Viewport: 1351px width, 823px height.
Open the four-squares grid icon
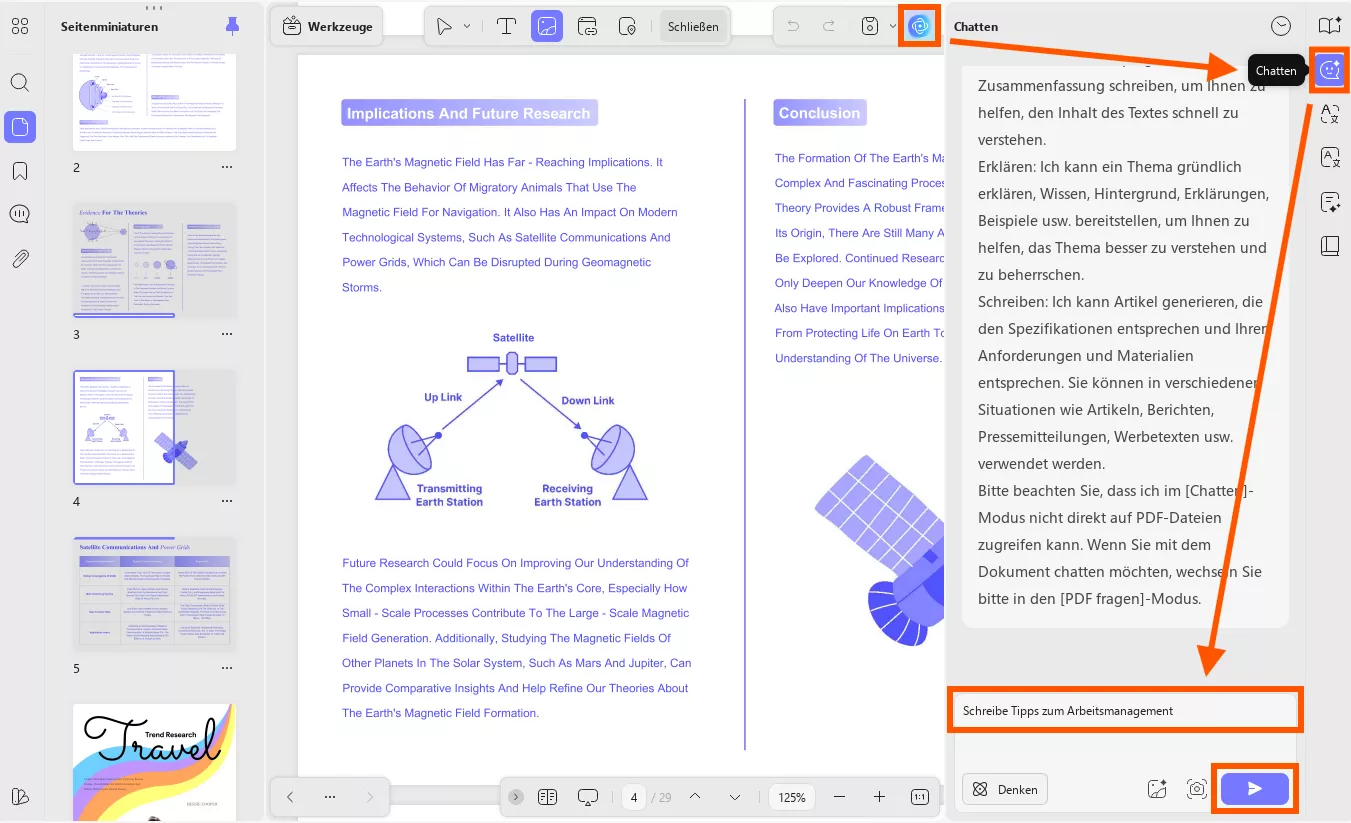pos(20,27)
